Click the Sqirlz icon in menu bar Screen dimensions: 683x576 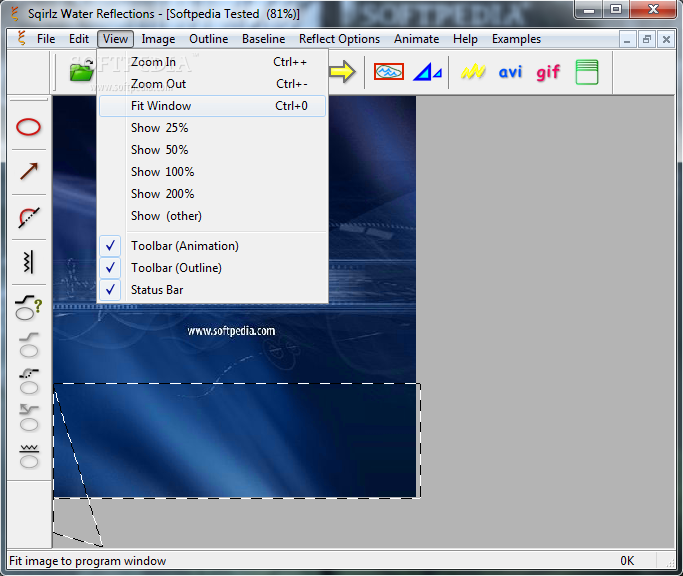pyautogui.click(x=21, y=38)
